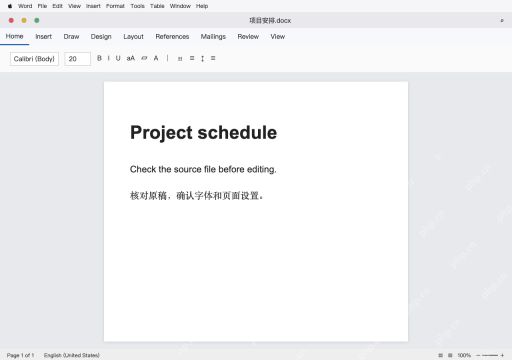Click the green full-screen window button
The image size is (512, 360).
click(x=37, y=20)
